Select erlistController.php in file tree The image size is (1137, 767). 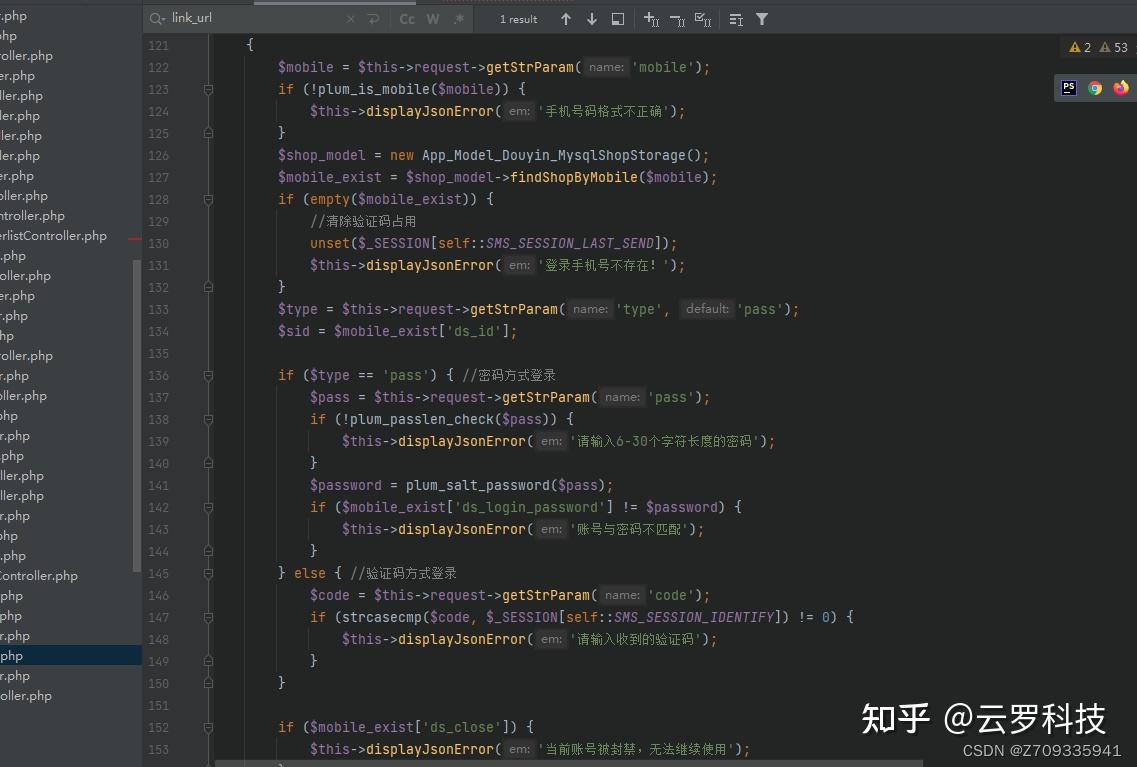click(54, 236)
